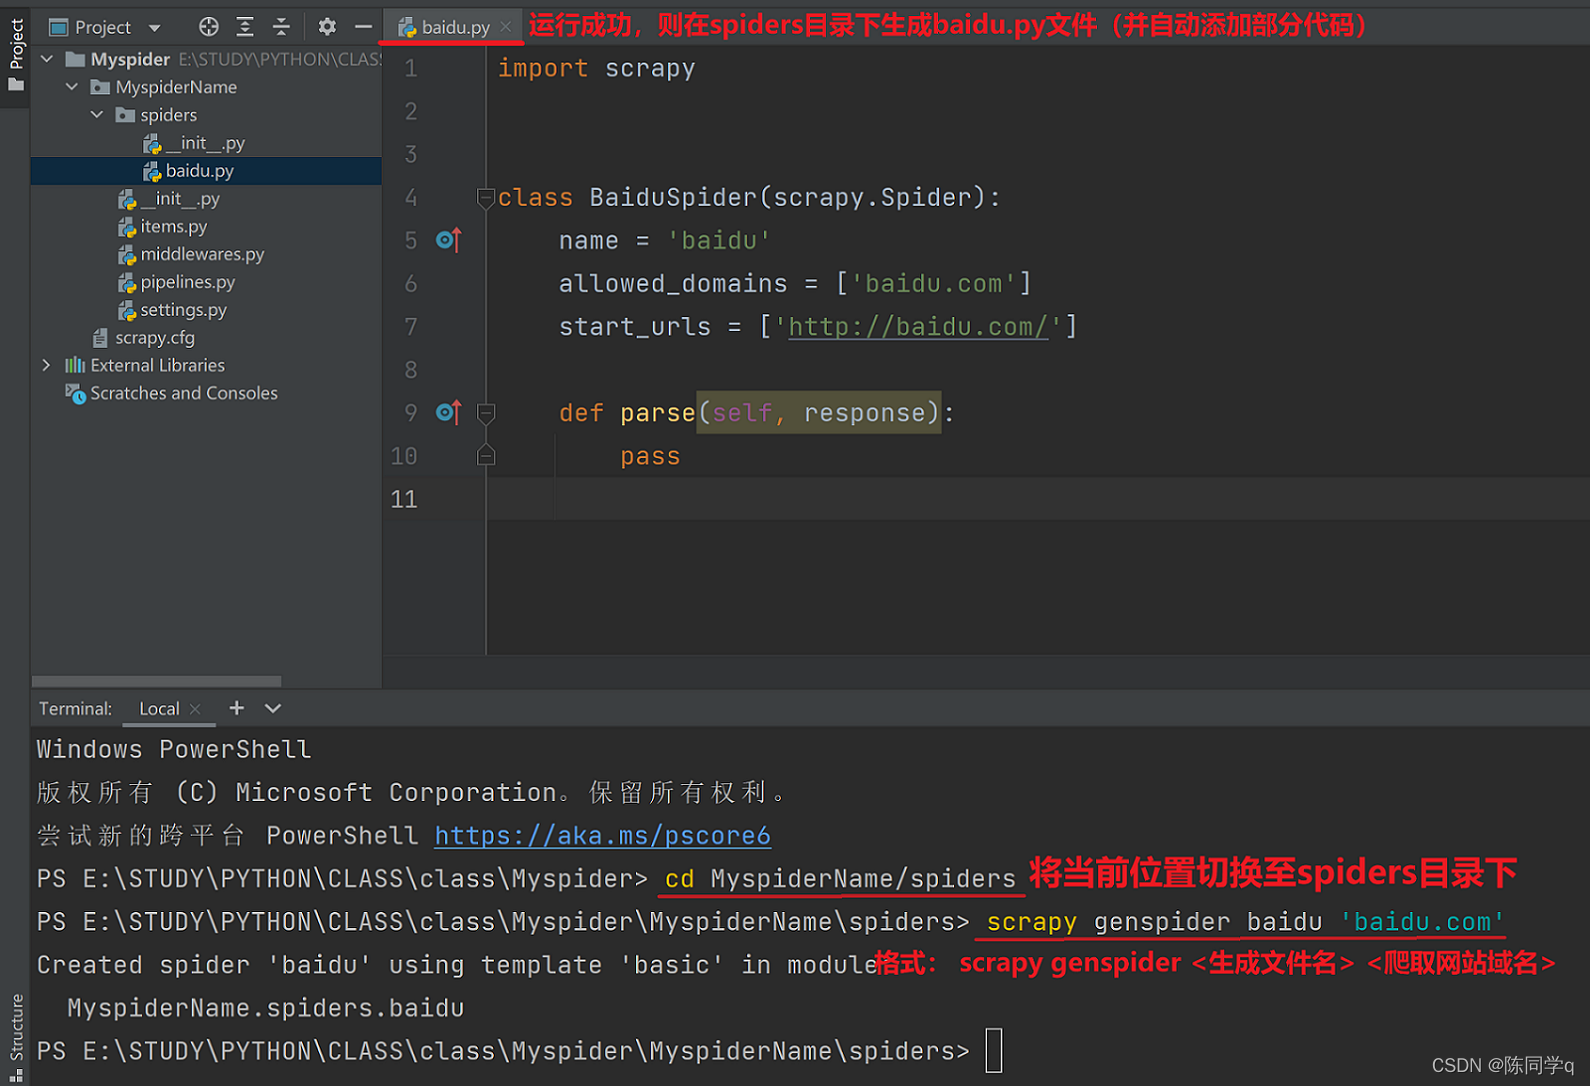Screen dimensions: 1590x1086
Task: Fold the BaiduSpider class at line 4
Action: click(486, 198)
